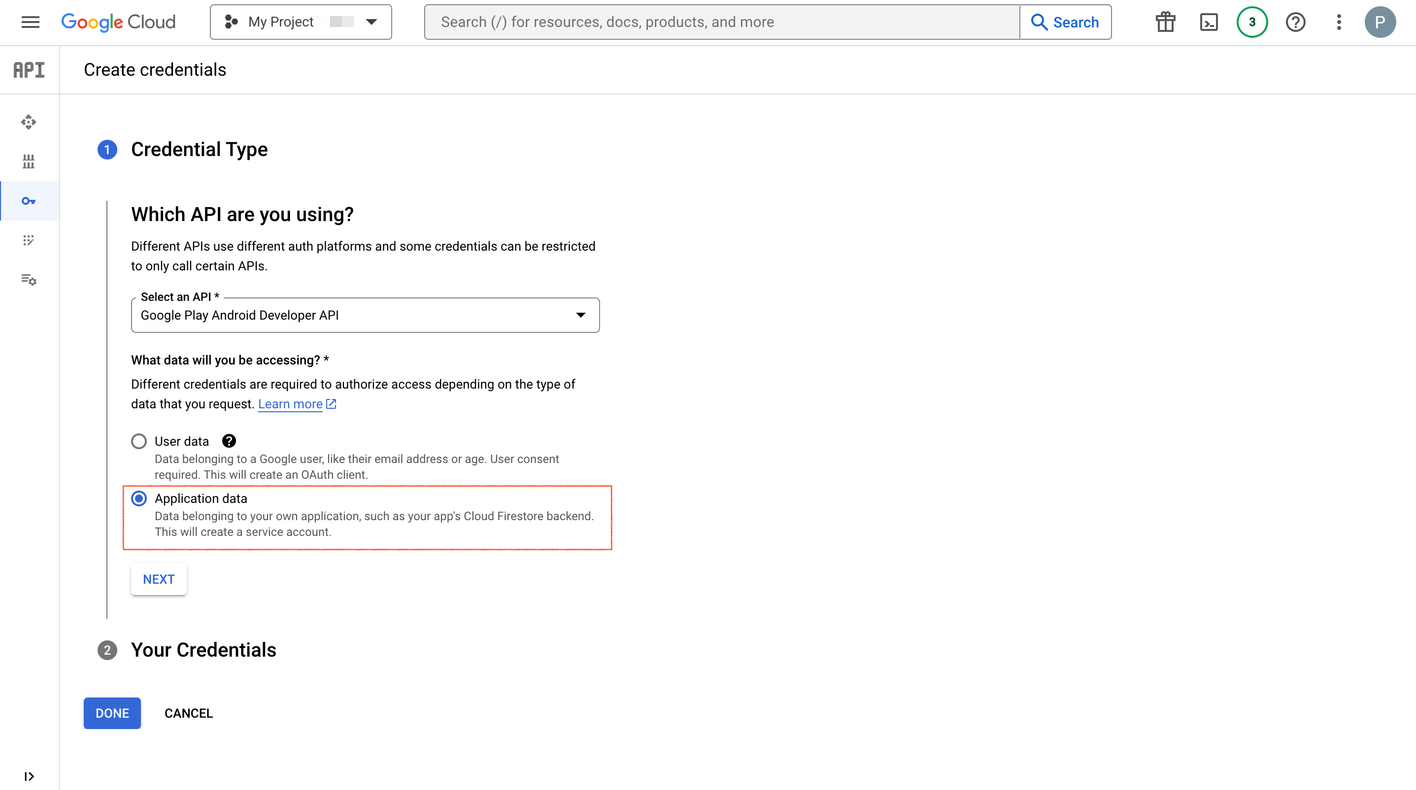The width and height of the screenshot is (1416, 790).
Task: Open the main navigation hamburger menu
Action: point(30,22)
